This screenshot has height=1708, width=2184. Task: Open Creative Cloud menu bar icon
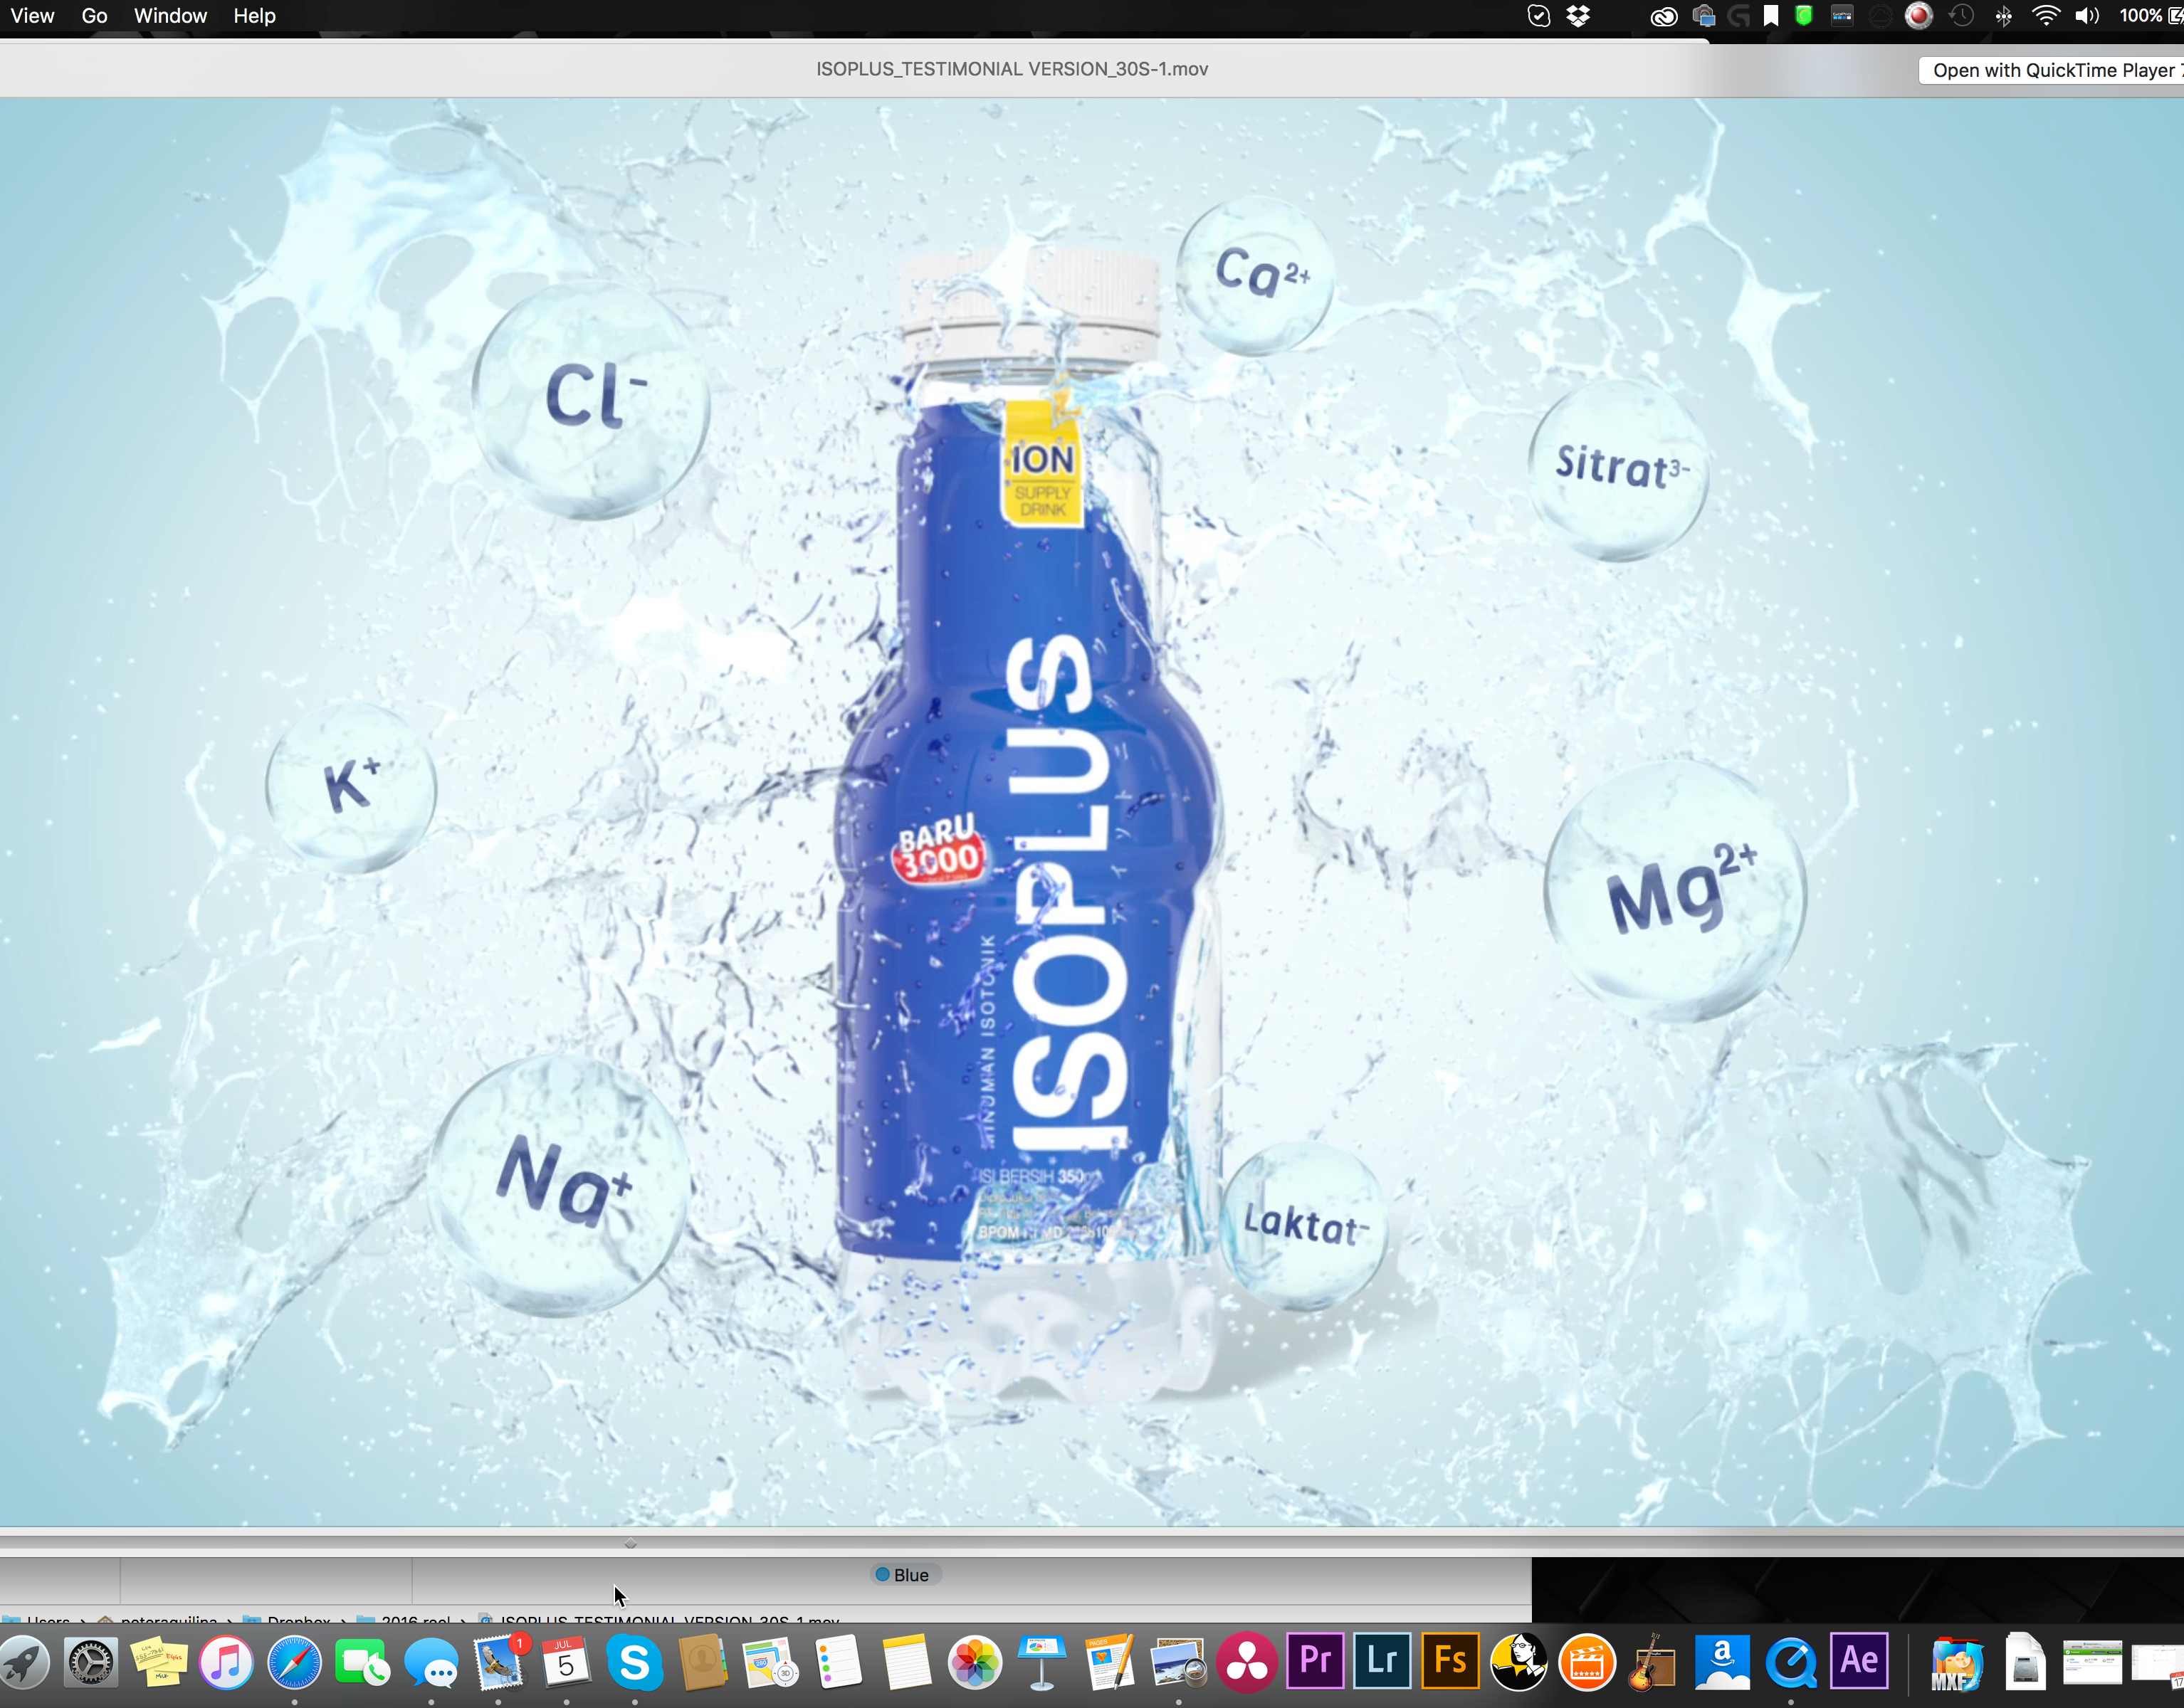(1664, 16)
